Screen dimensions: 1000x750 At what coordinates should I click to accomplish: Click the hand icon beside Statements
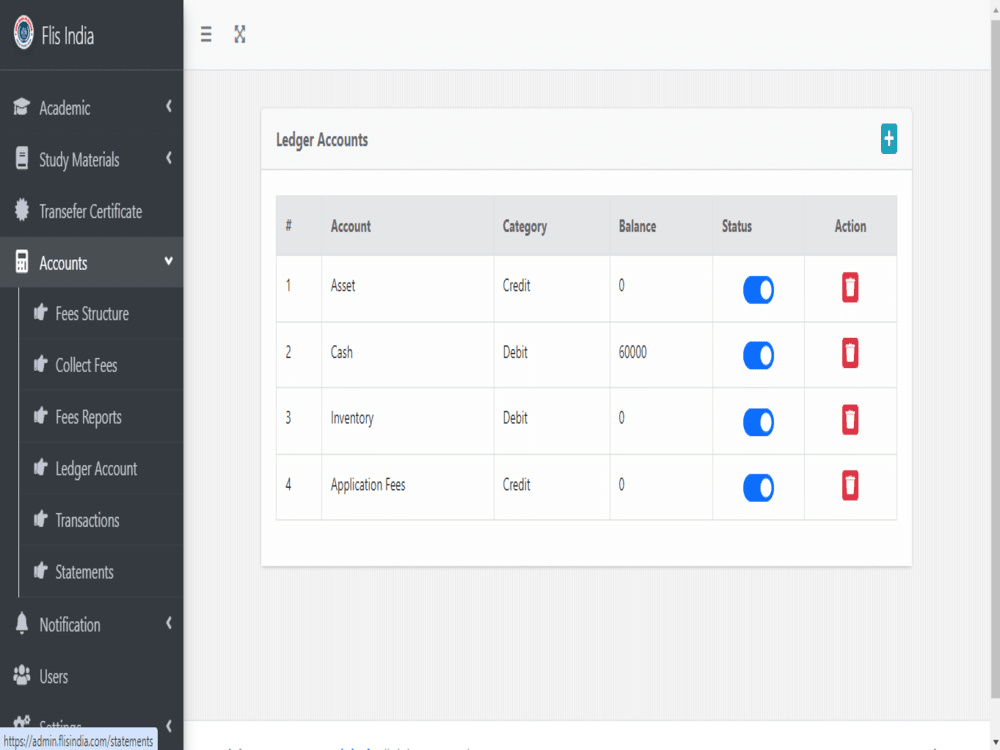click(41, 570)
